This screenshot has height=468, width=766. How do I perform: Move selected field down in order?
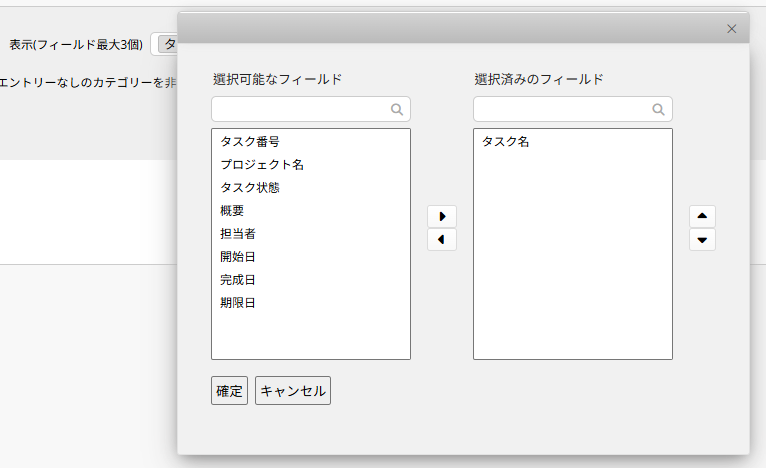702,240
